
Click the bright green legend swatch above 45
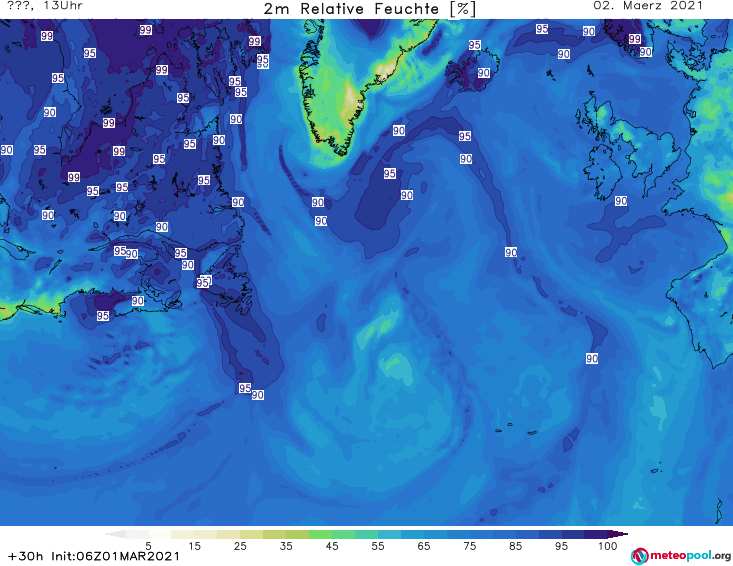(320, 534)
